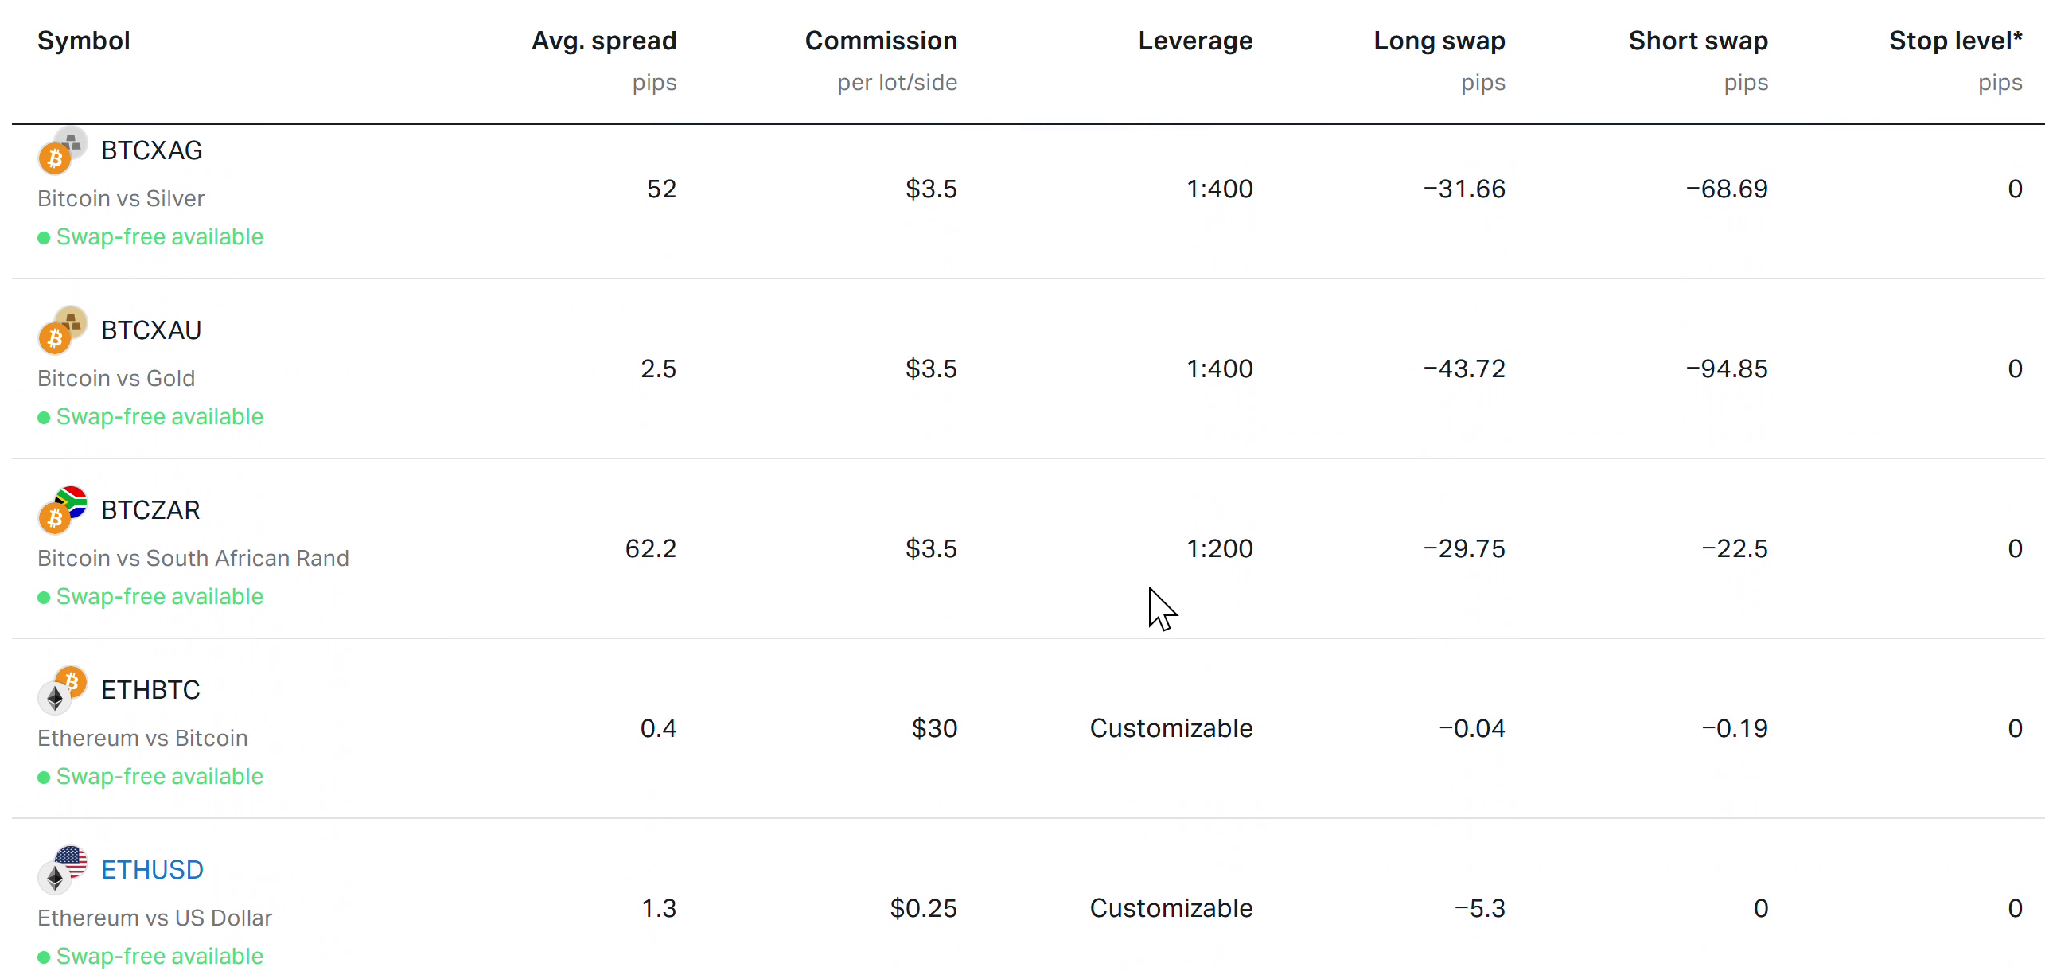The image size is (2045, 971).
Task: Click the ETHBTC Ethereum-Bitcoin pair icon
Action: point(63,690)
